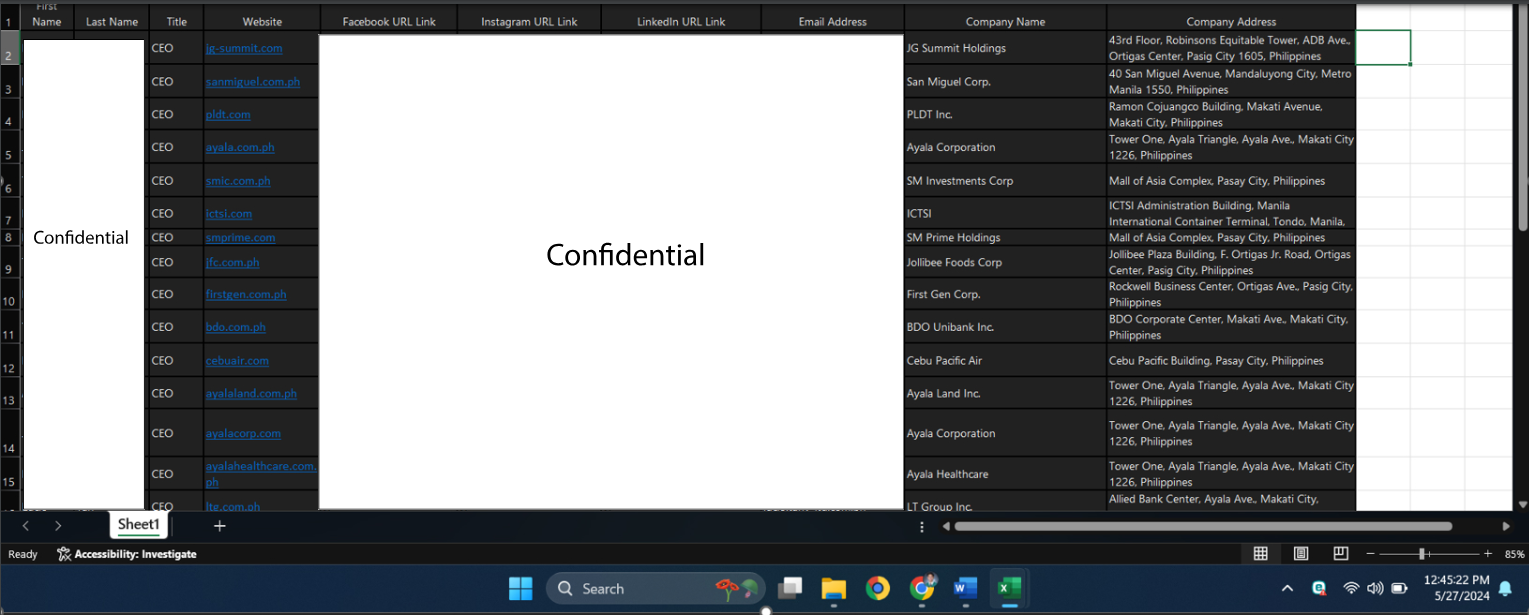Viewport: 1529px width, 615px height.
Task: Open the ayalacorp.com link
Action: 243,433
